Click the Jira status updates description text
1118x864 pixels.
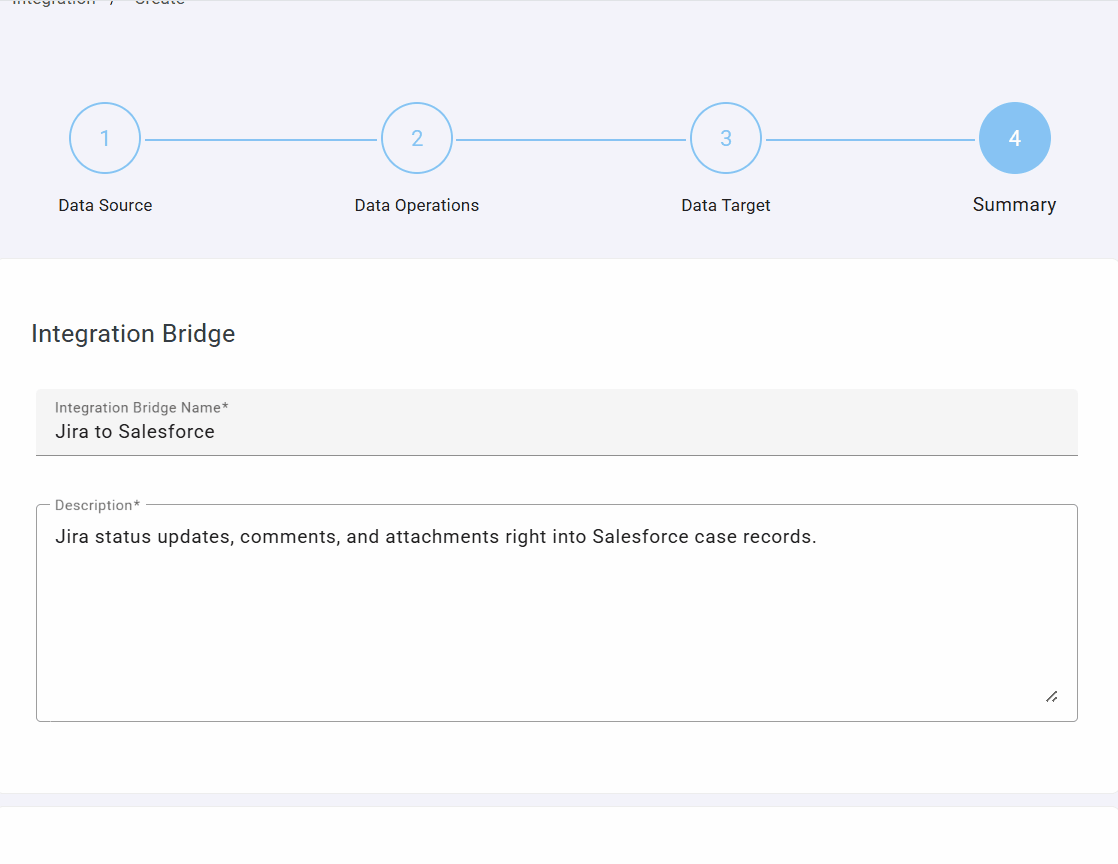coord(436,537)
